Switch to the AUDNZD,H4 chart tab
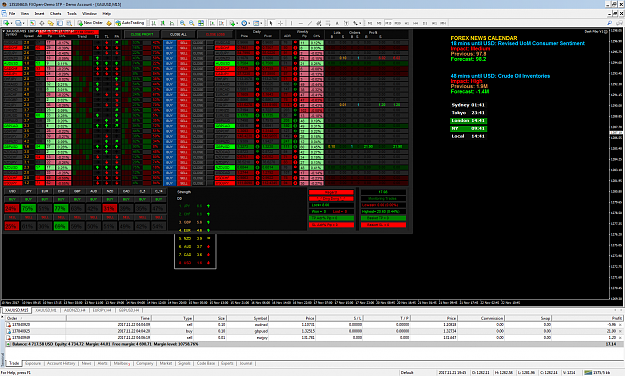The image size is (625, 376). (75, 310)
